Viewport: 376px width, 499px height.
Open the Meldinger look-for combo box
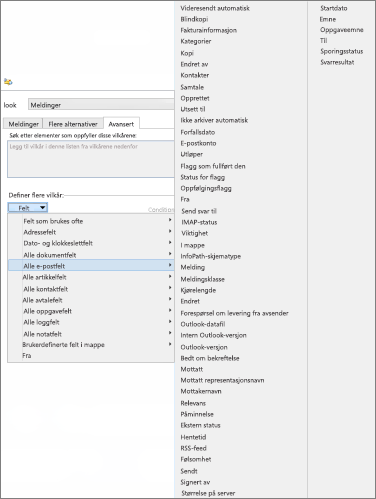pos(101,105)
